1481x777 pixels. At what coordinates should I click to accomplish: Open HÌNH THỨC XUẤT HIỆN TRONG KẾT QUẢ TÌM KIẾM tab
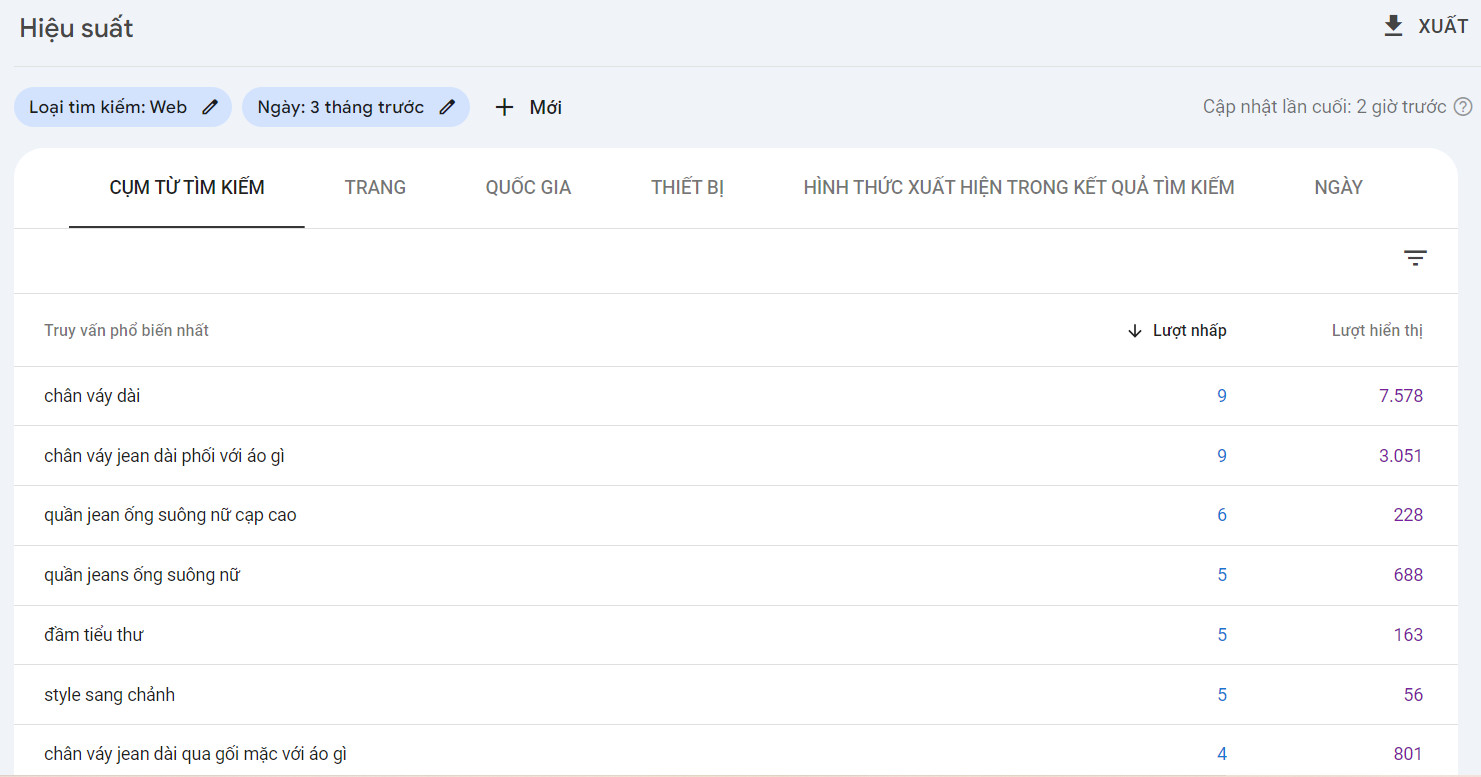(1019, 187)
